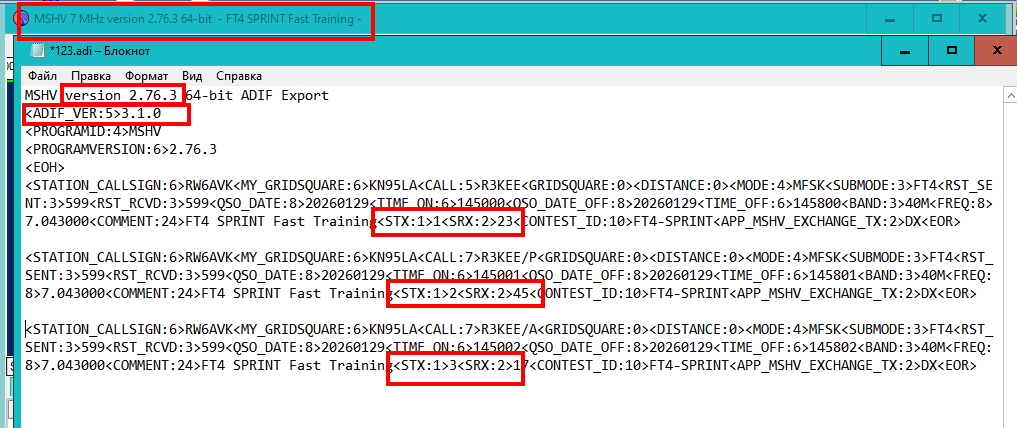1017x428 pixels.
Task: Maximize the MSHV 7 MHz window
Action: pos(937,19)
